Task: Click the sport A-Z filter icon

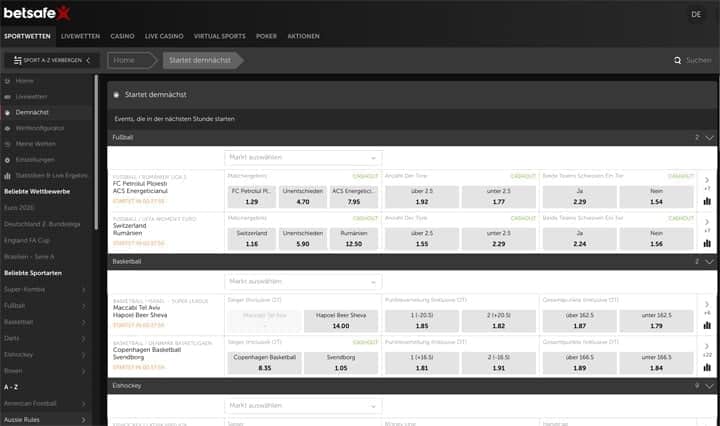Action: pyautogui.click(x=17, y=60)
